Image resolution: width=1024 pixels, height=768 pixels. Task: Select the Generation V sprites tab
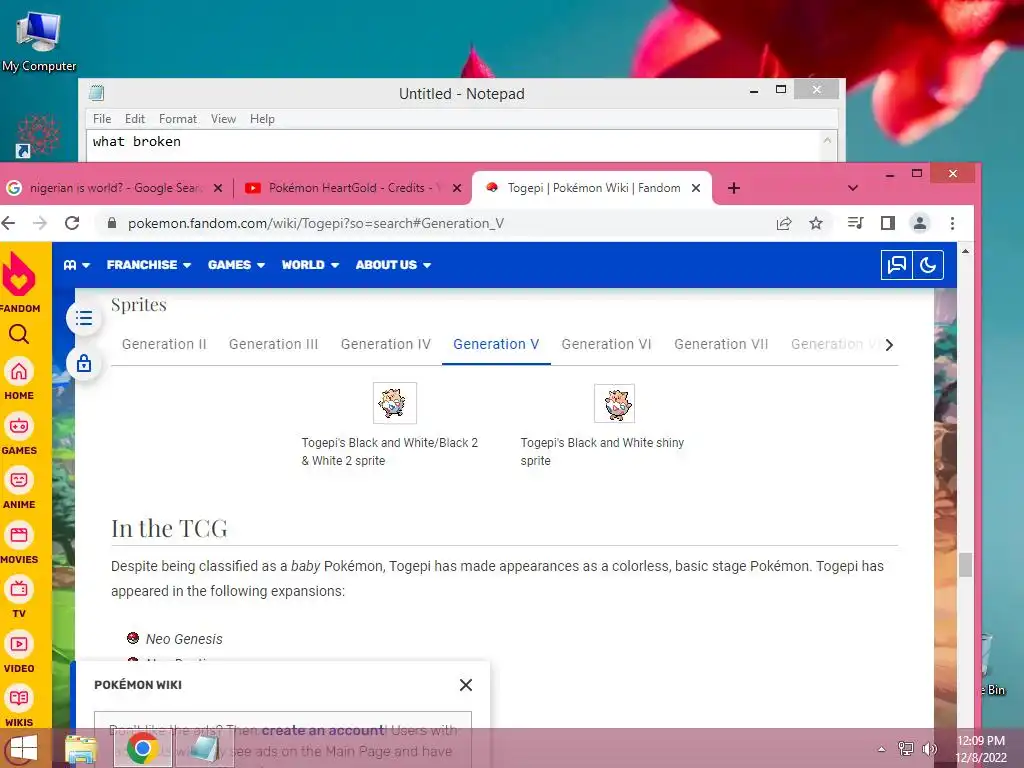pos(496,344)
